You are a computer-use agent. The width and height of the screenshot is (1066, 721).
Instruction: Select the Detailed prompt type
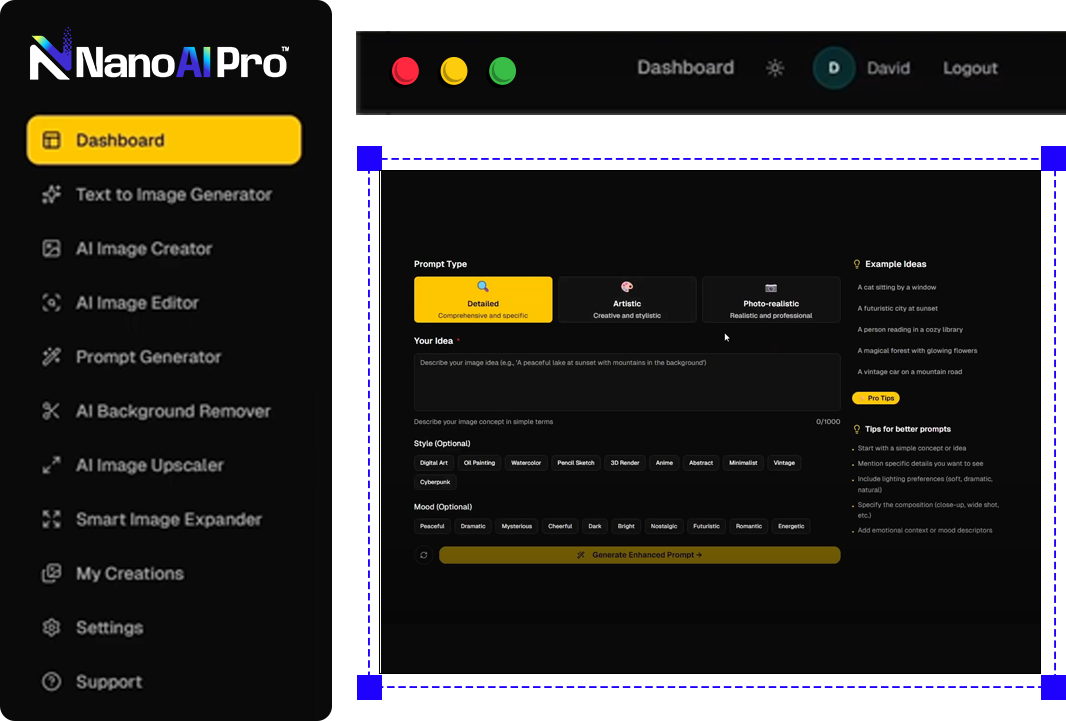pyautogui.click(x=483, y=300)
